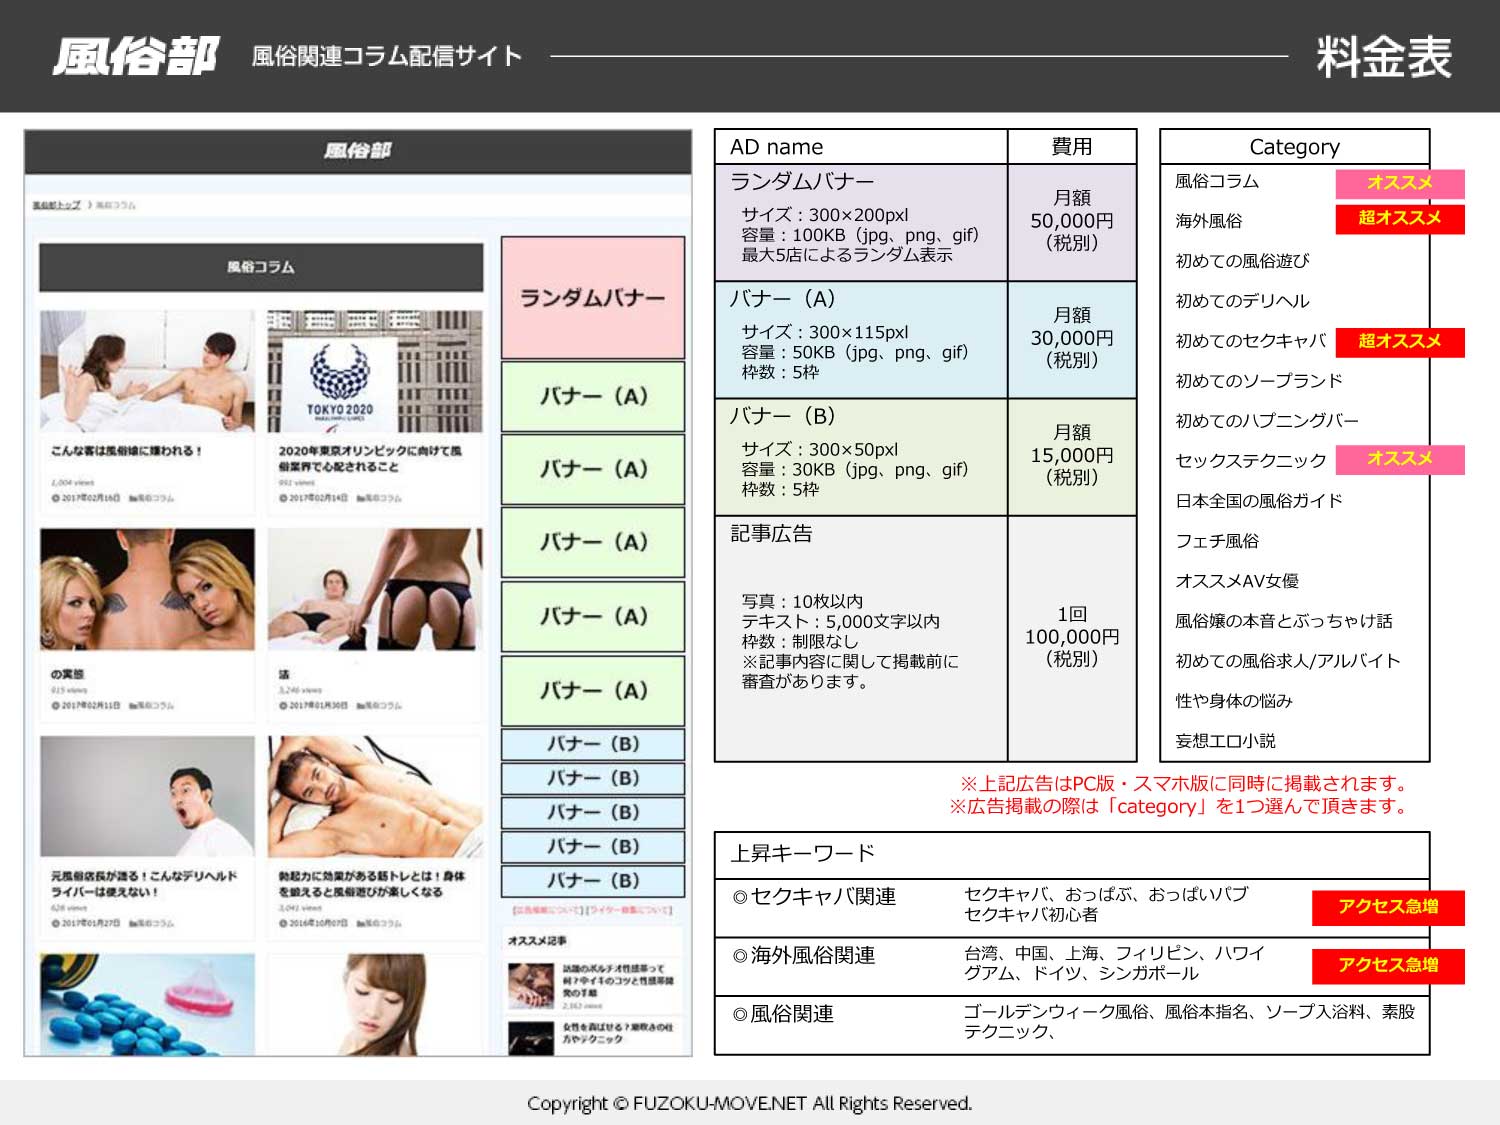
Task: Click the pink ランダムバナー ad box
Action: (x=593, y=297)
